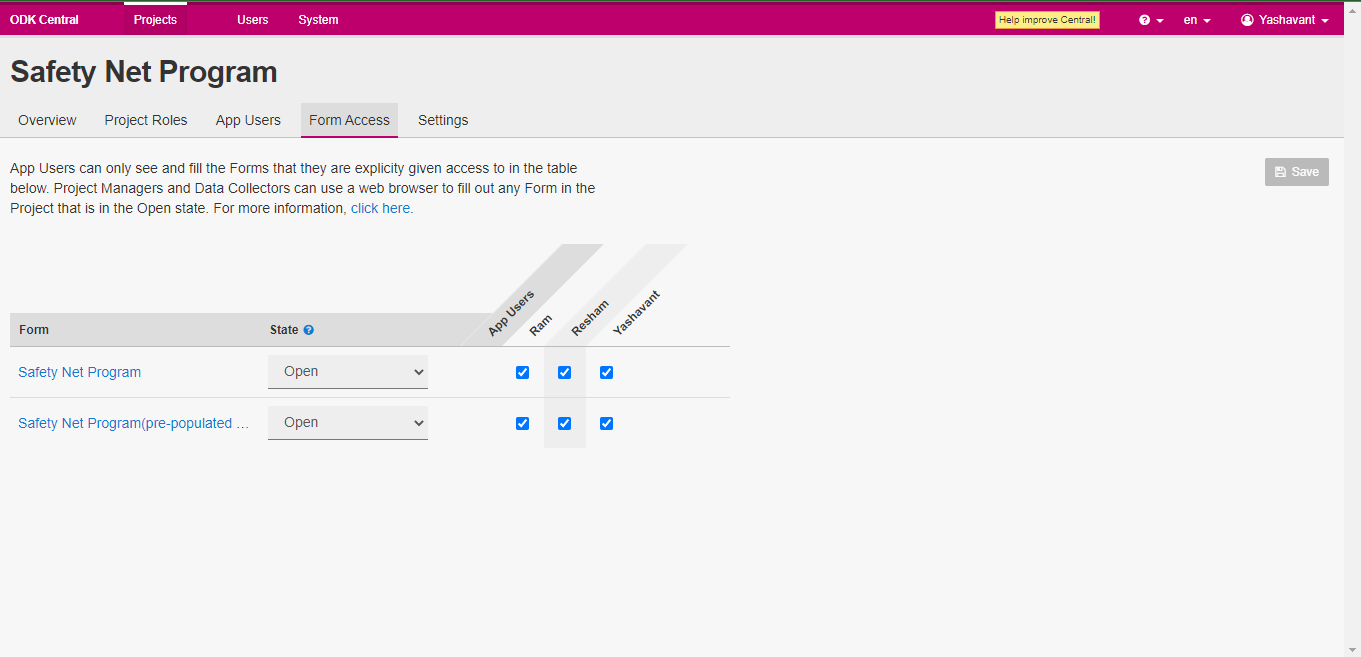Click the help question mark icon
Viewport: 1361px width, 657px height.
tap(1144, 20)
